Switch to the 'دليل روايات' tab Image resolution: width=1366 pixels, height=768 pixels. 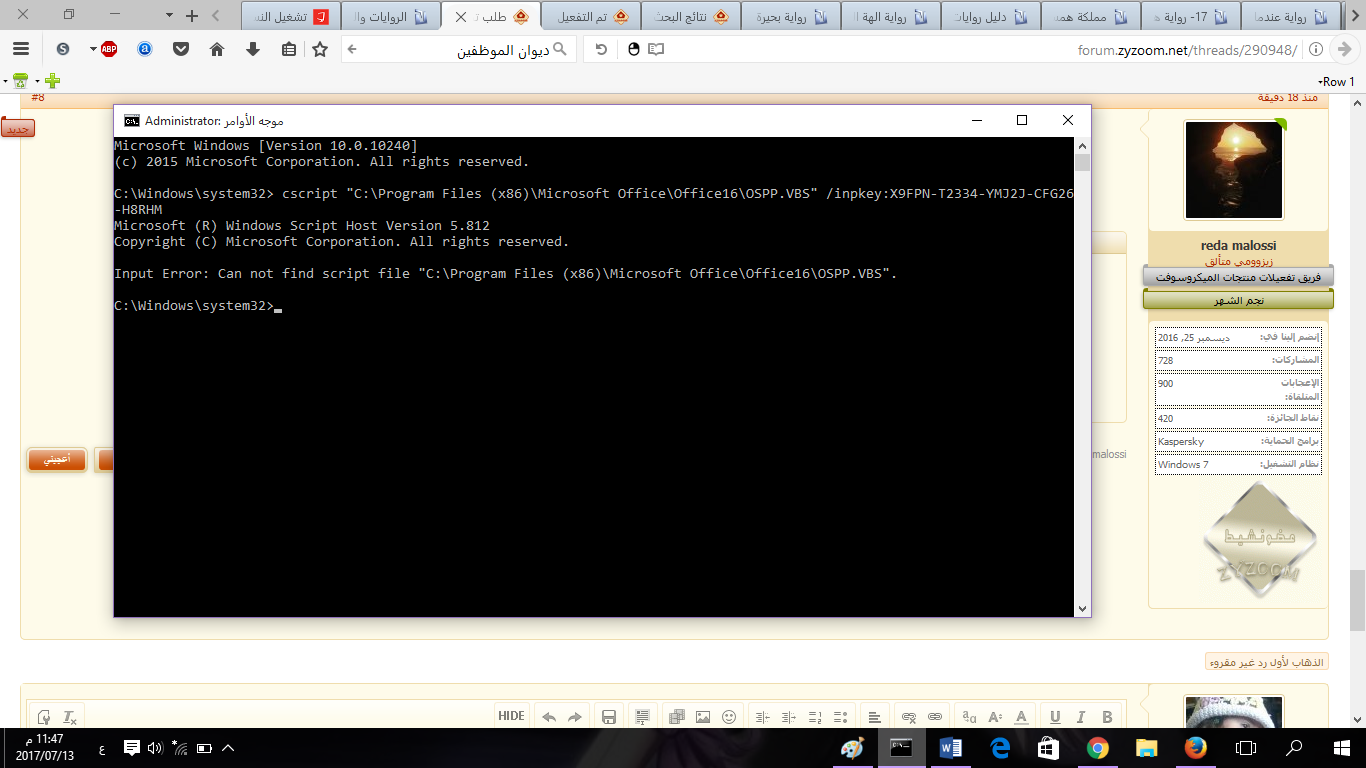pos(991,17)
